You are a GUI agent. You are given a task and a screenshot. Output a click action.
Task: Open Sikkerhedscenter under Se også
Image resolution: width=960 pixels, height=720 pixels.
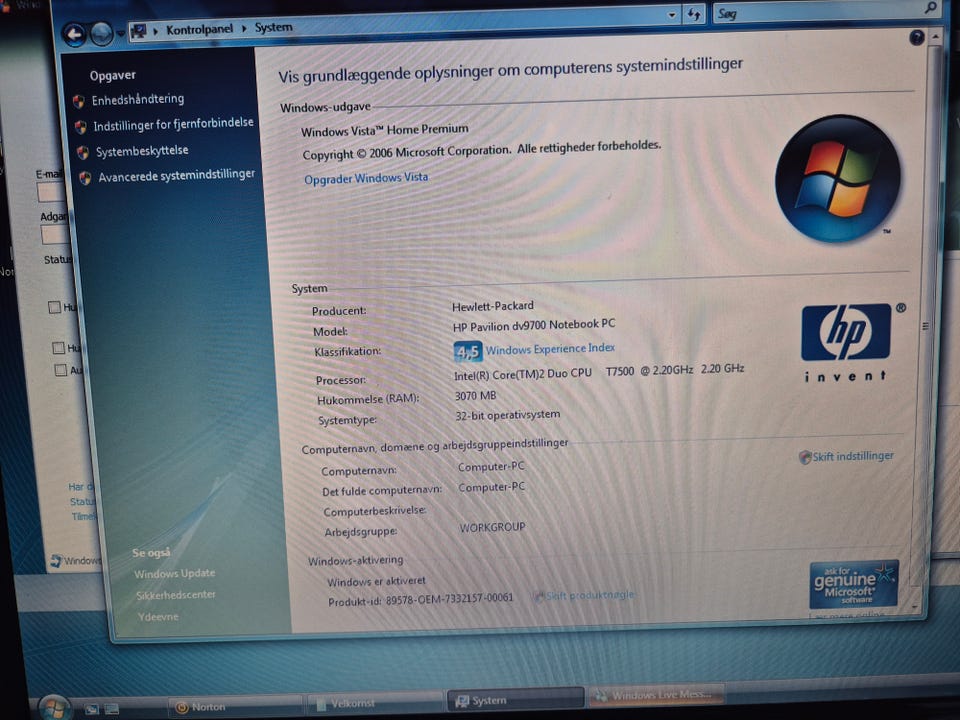176,594
